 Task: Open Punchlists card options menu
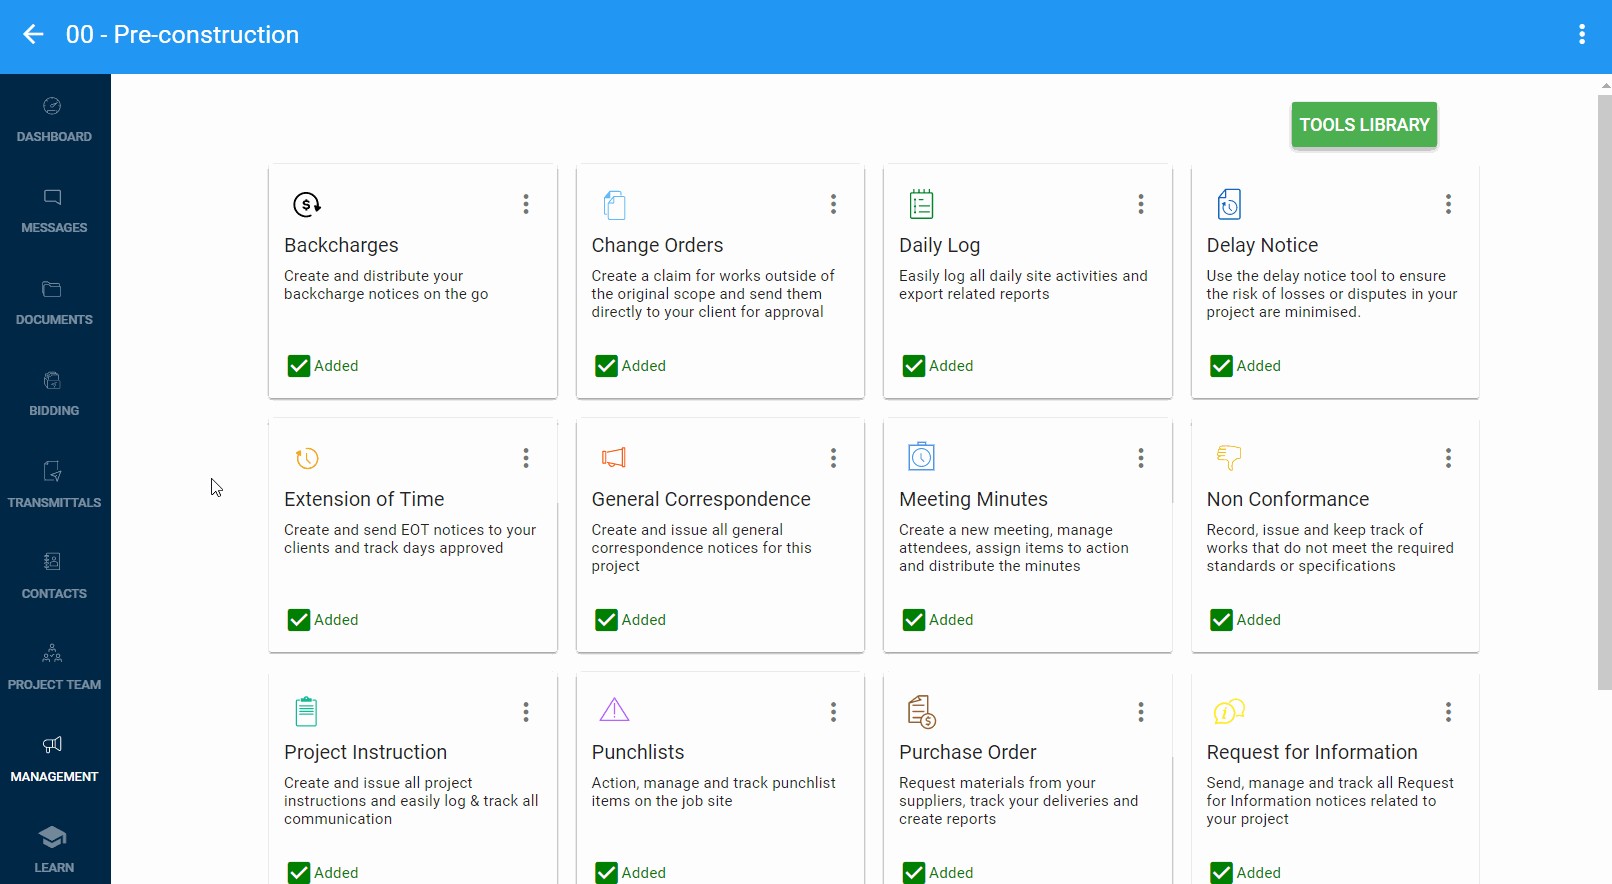tap(833, 712)
